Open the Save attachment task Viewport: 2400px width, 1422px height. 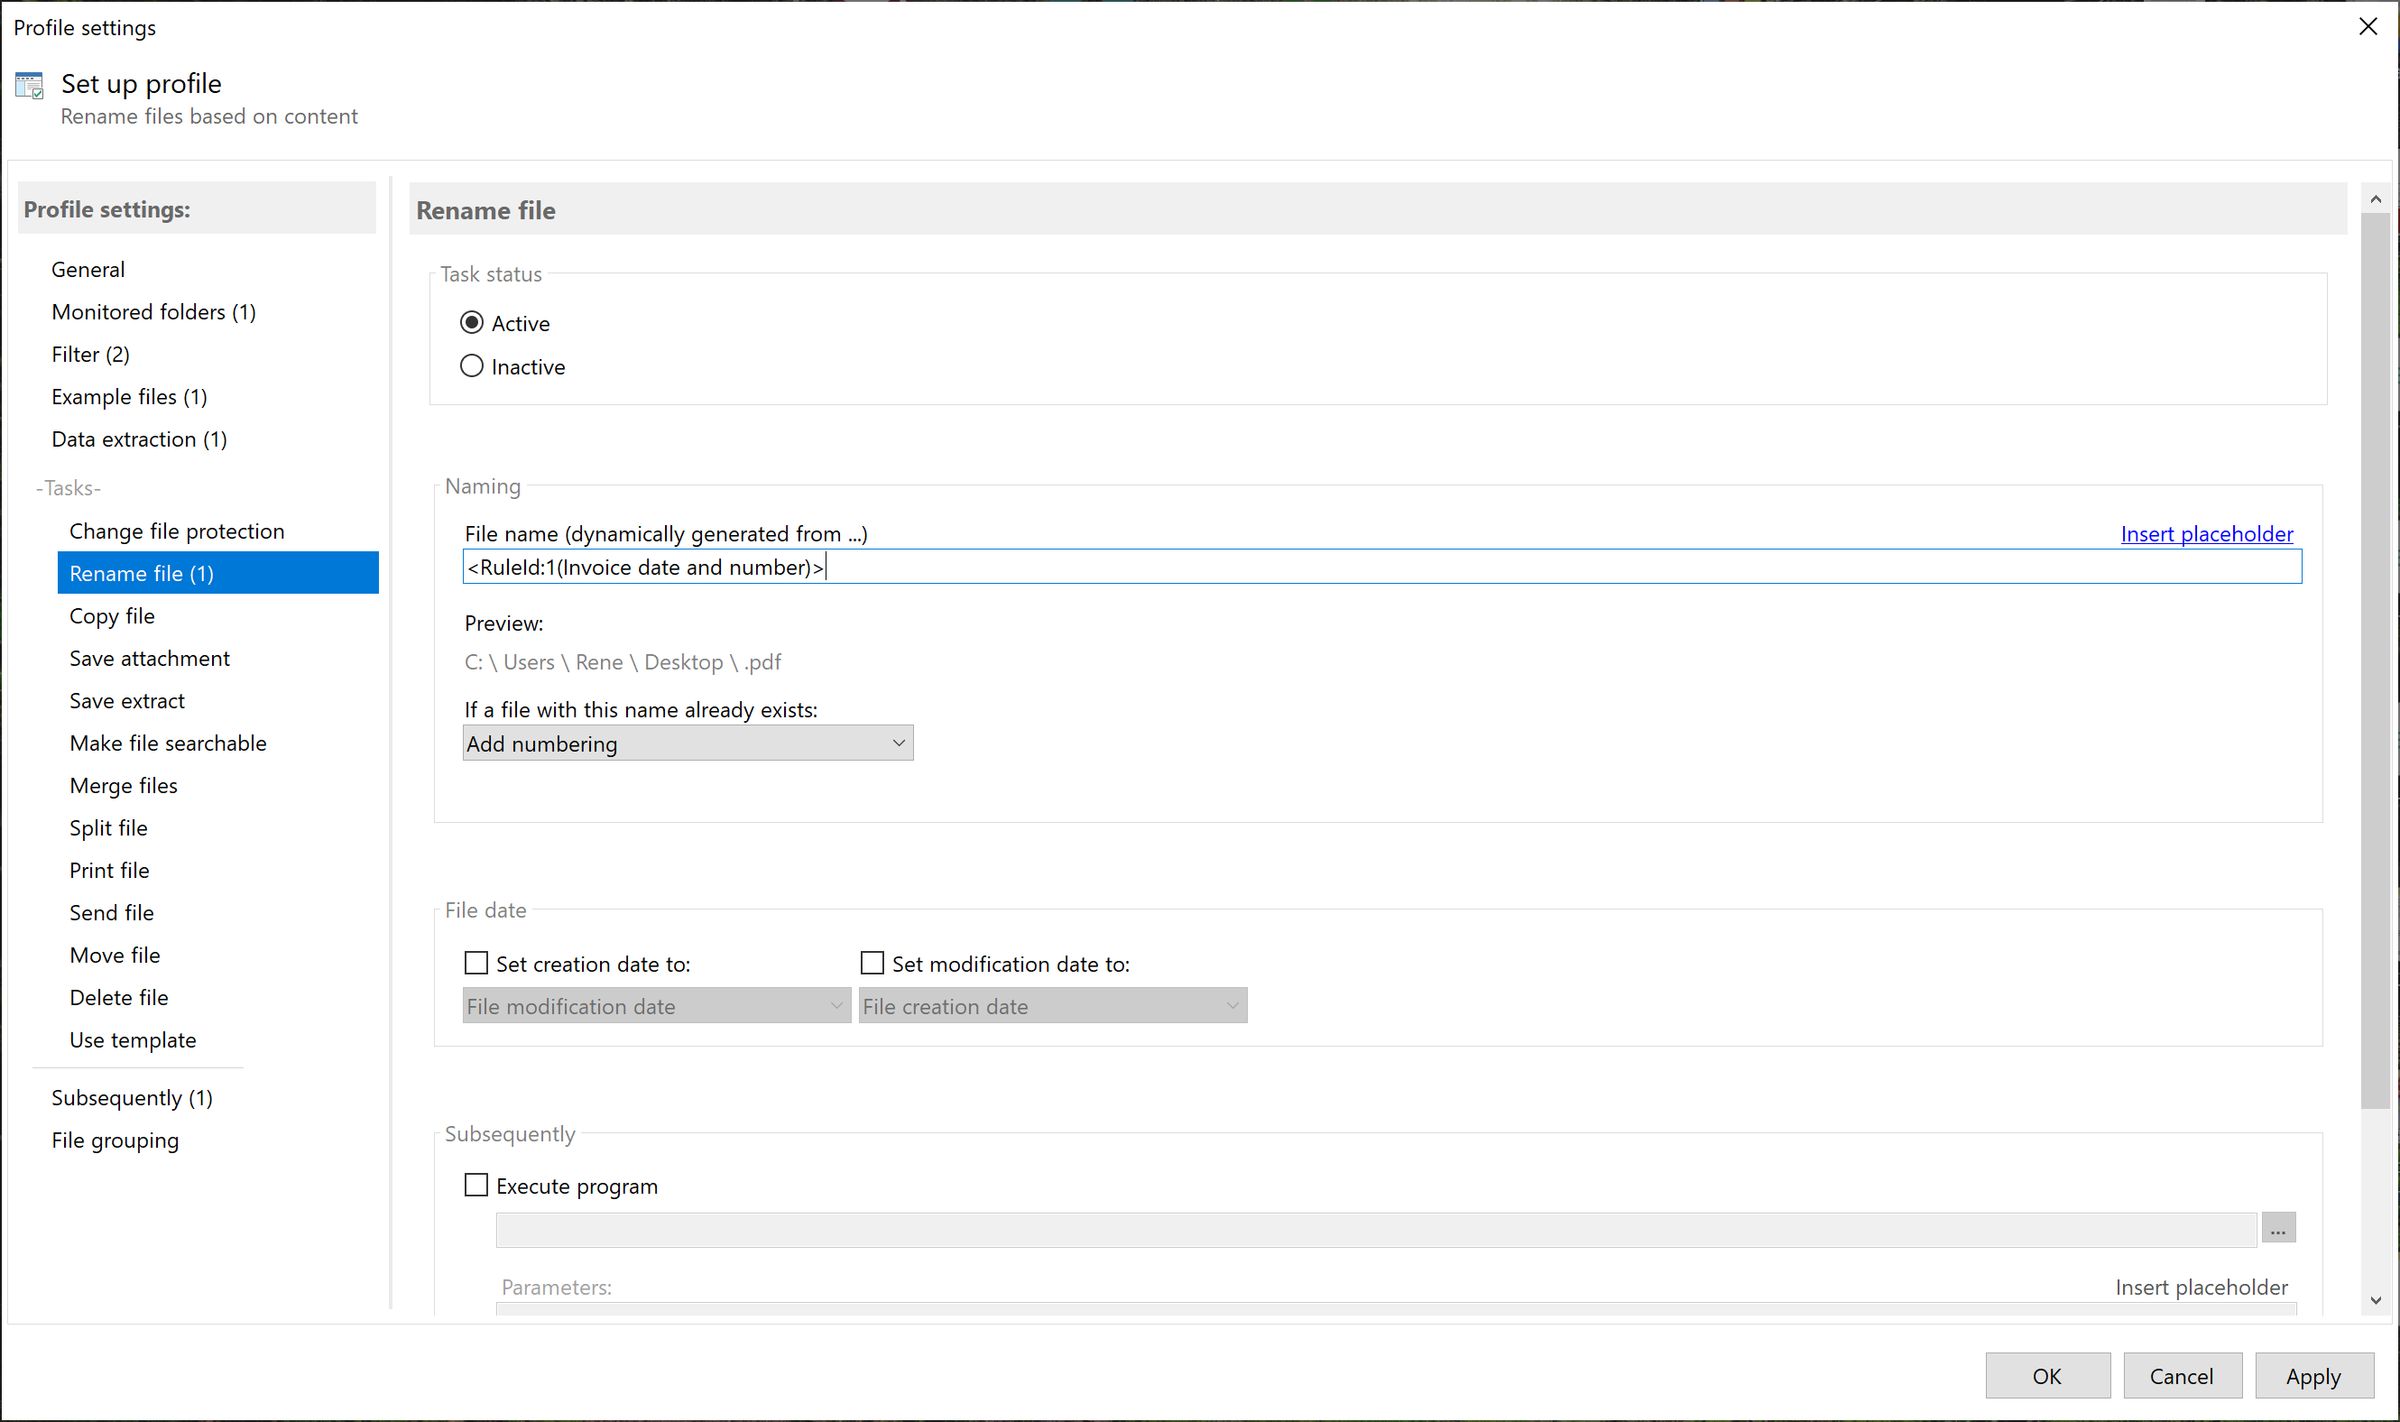(x=149, y=658)
